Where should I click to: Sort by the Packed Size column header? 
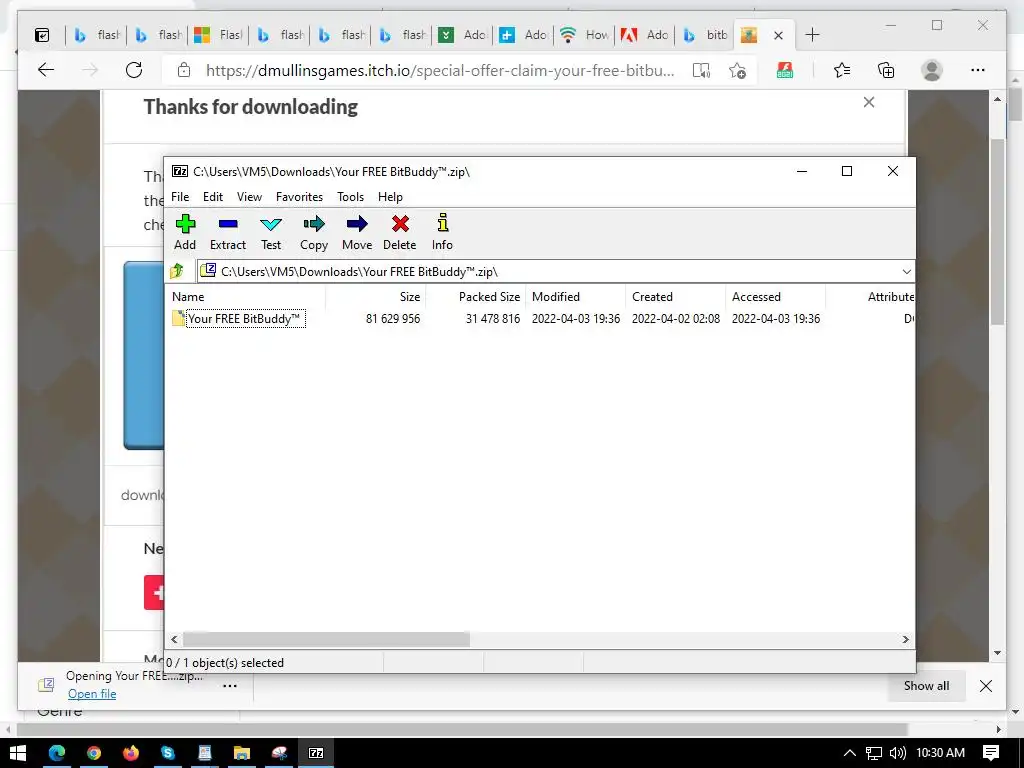pyautogui.click(x=475, y=296)
